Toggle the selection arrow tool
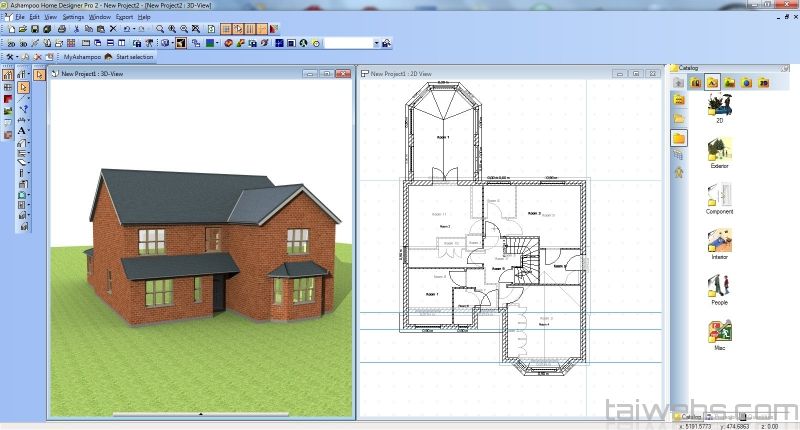The image size is (800, 430). (23, 88)
